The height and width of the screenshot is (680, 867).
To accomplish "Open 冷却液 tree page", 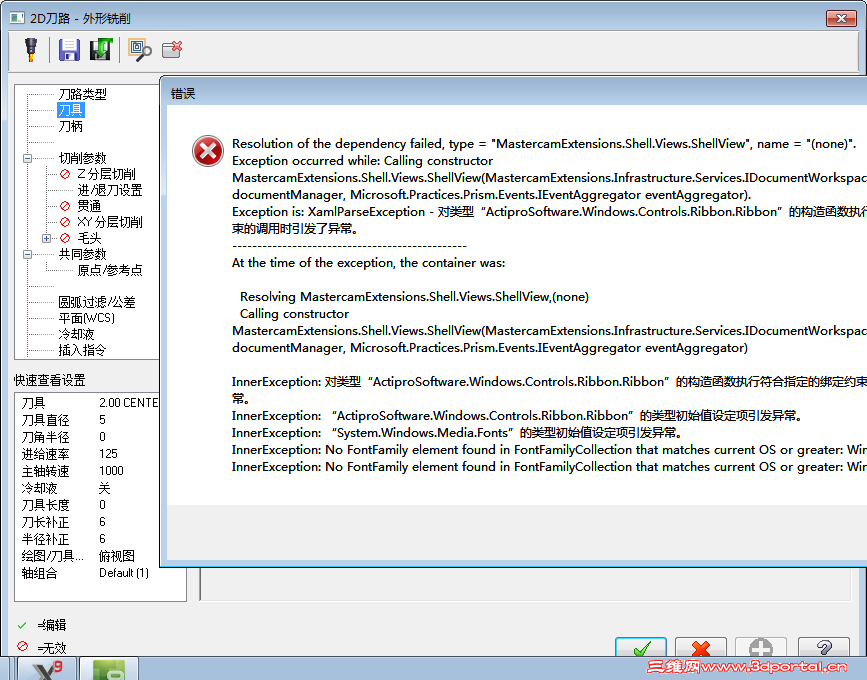I will pos(76,334).
